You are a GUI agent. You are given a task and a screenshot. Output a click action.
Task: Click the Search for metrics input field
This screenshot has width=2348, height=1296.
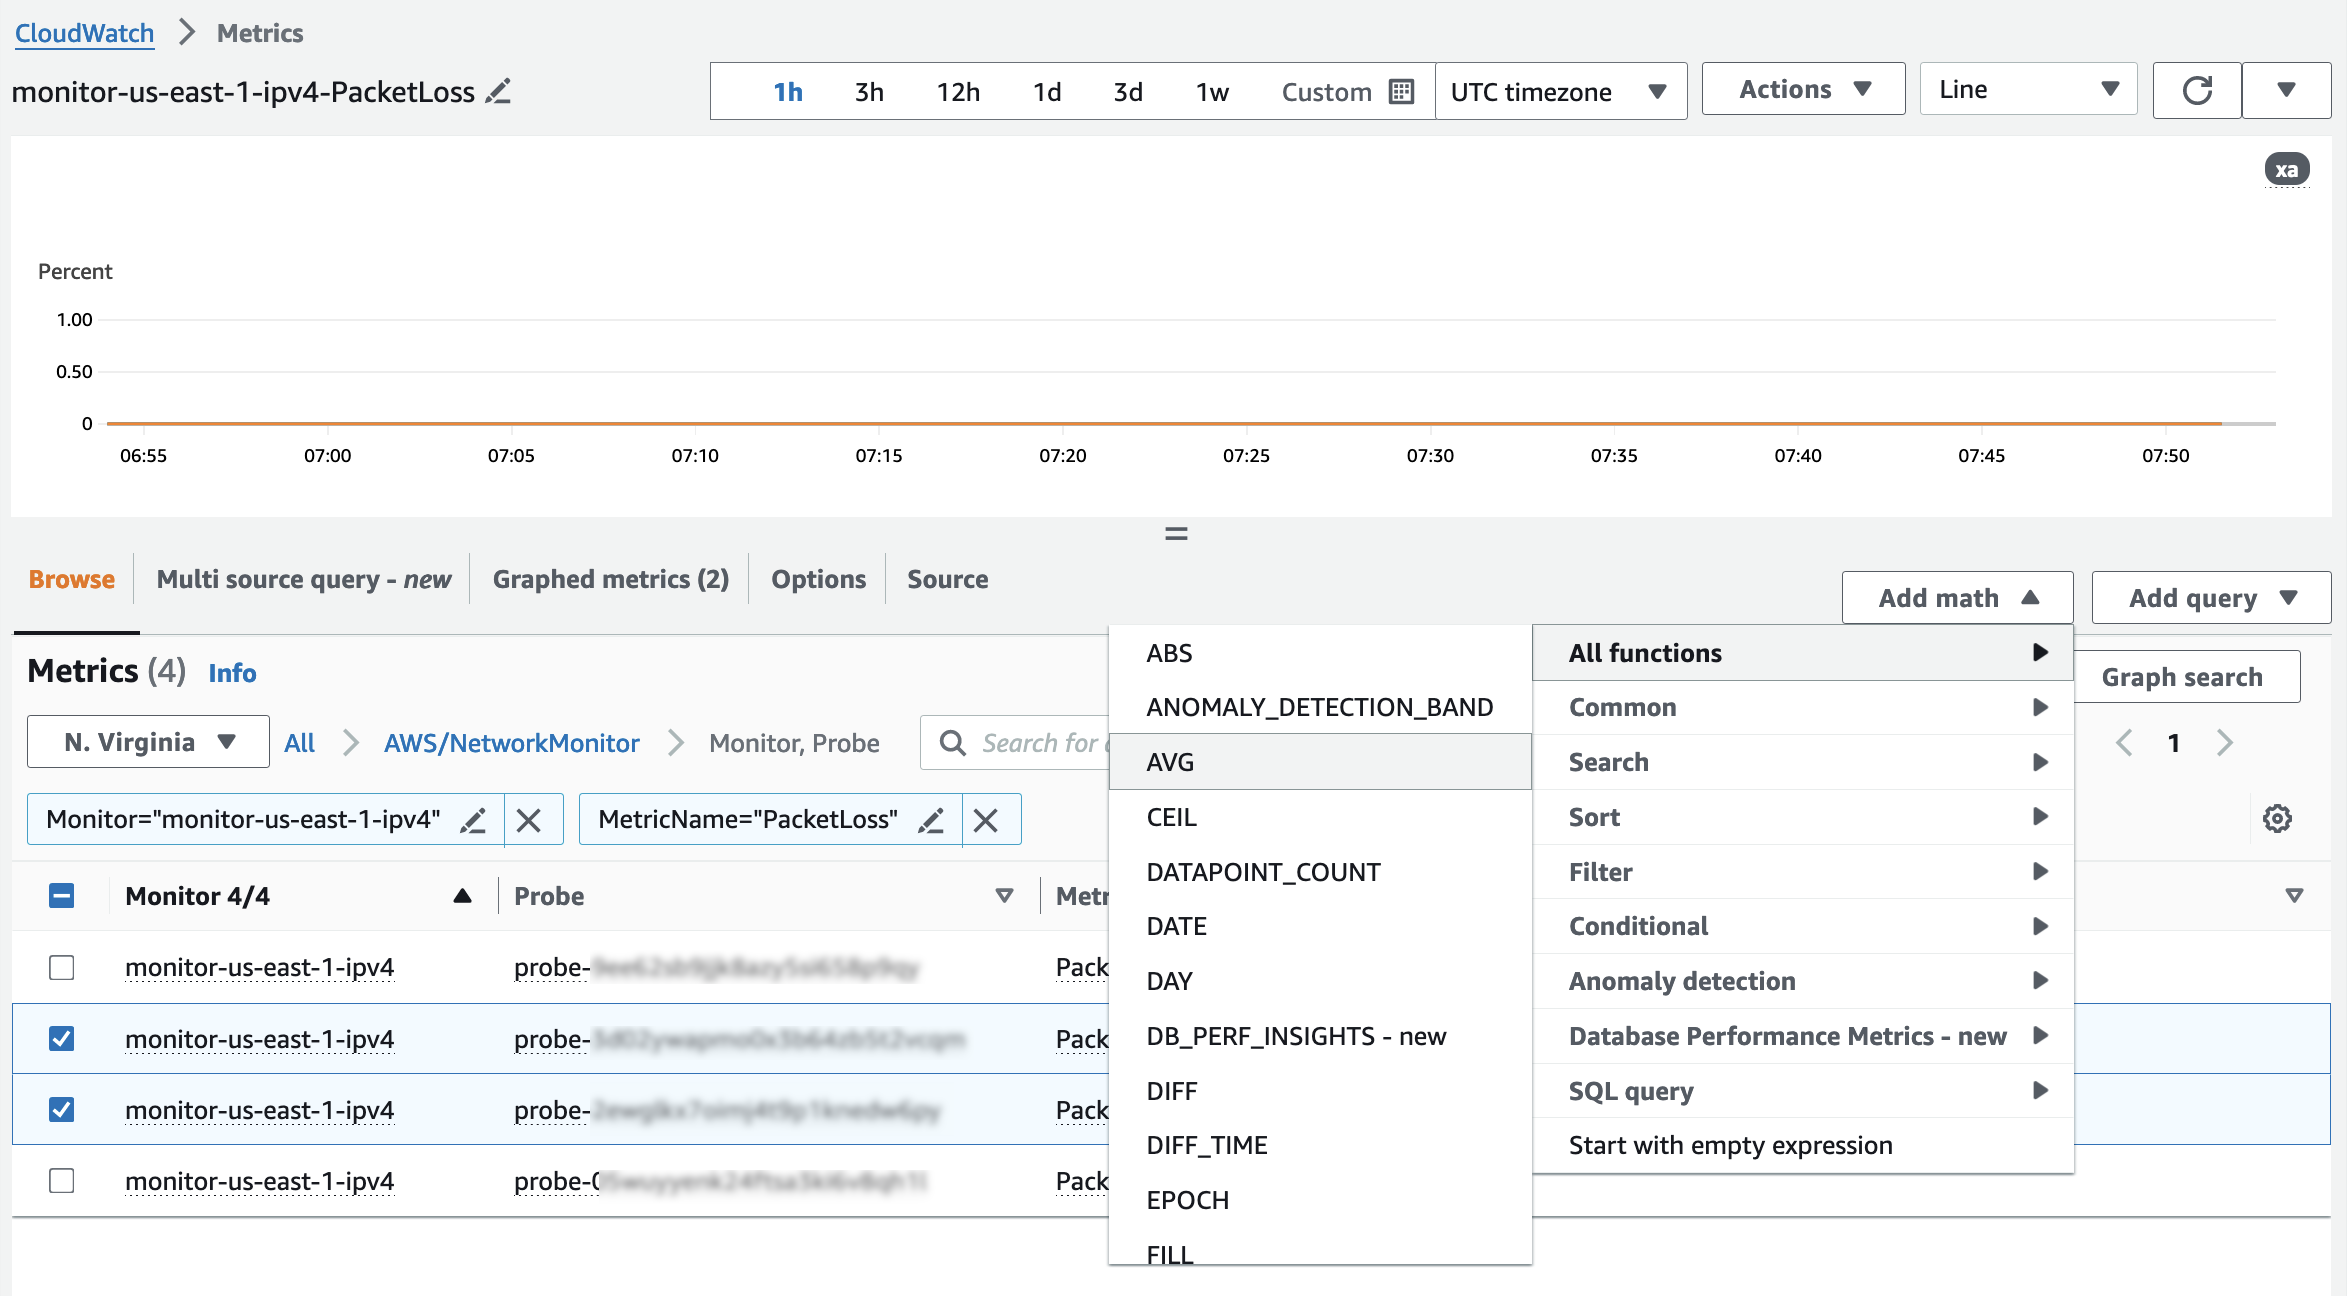1040,743
